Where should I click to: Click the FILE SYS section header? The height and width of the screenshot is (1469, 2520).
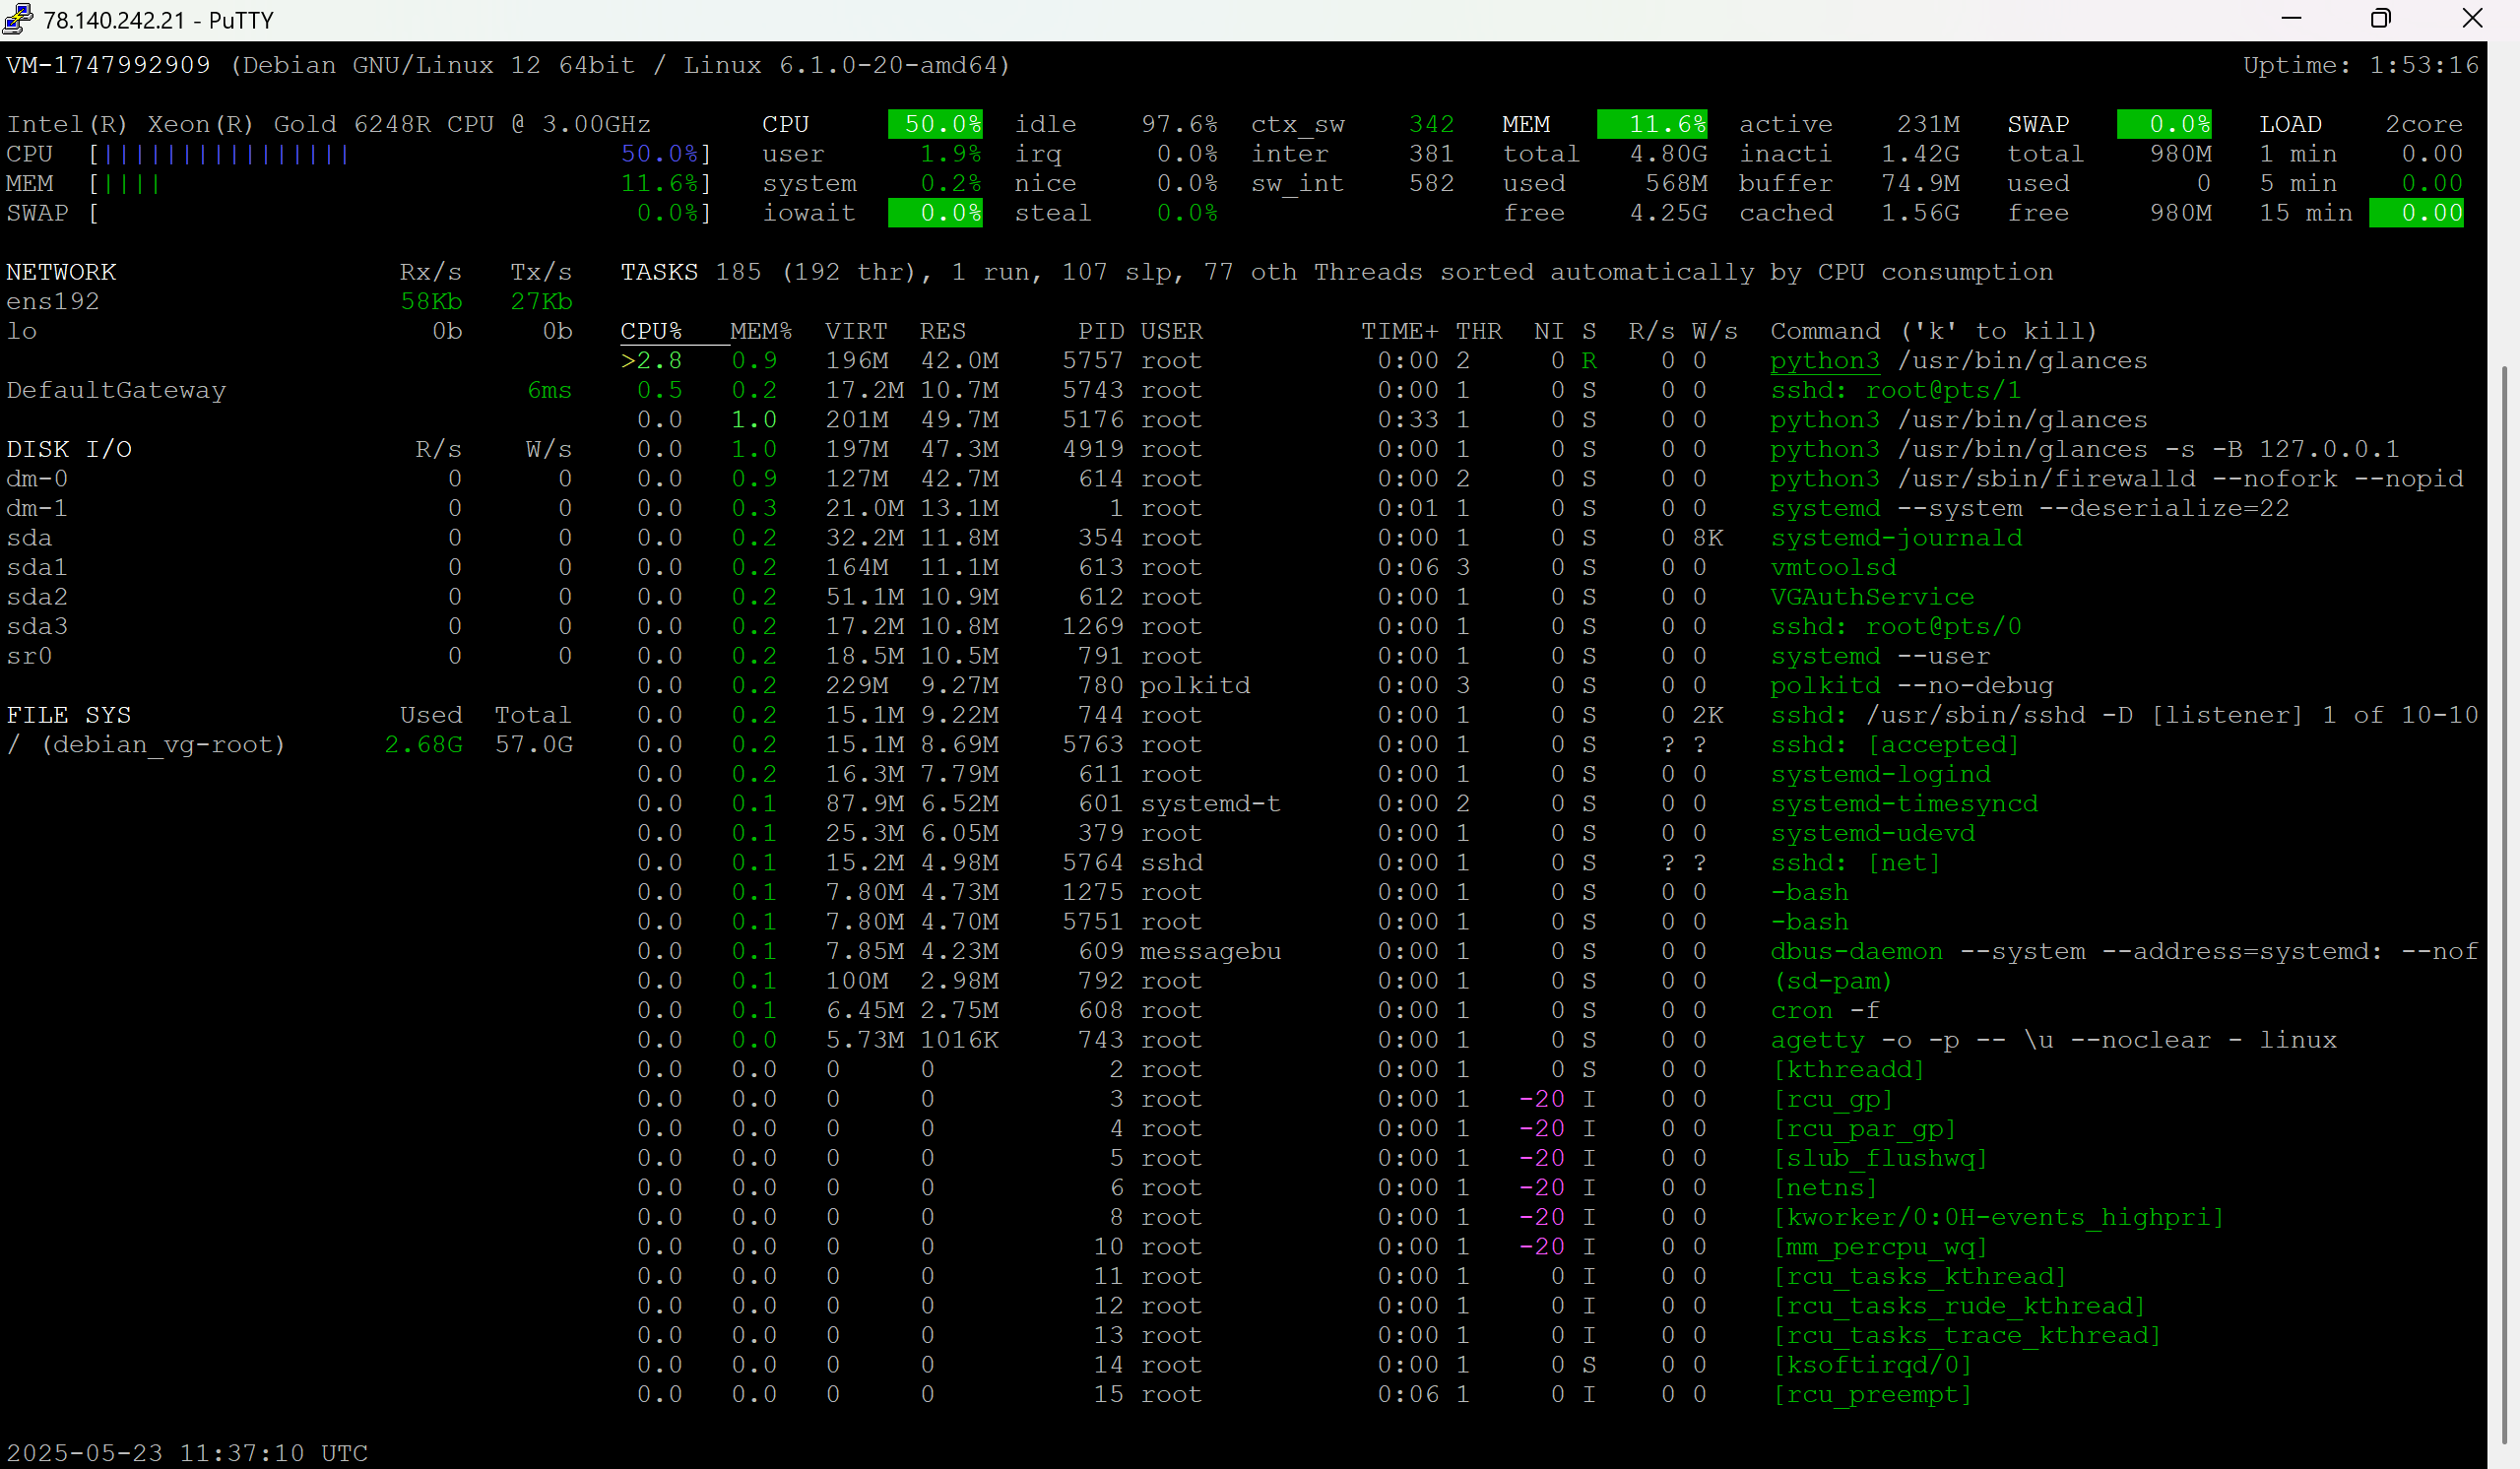click(x=69, y=715)
